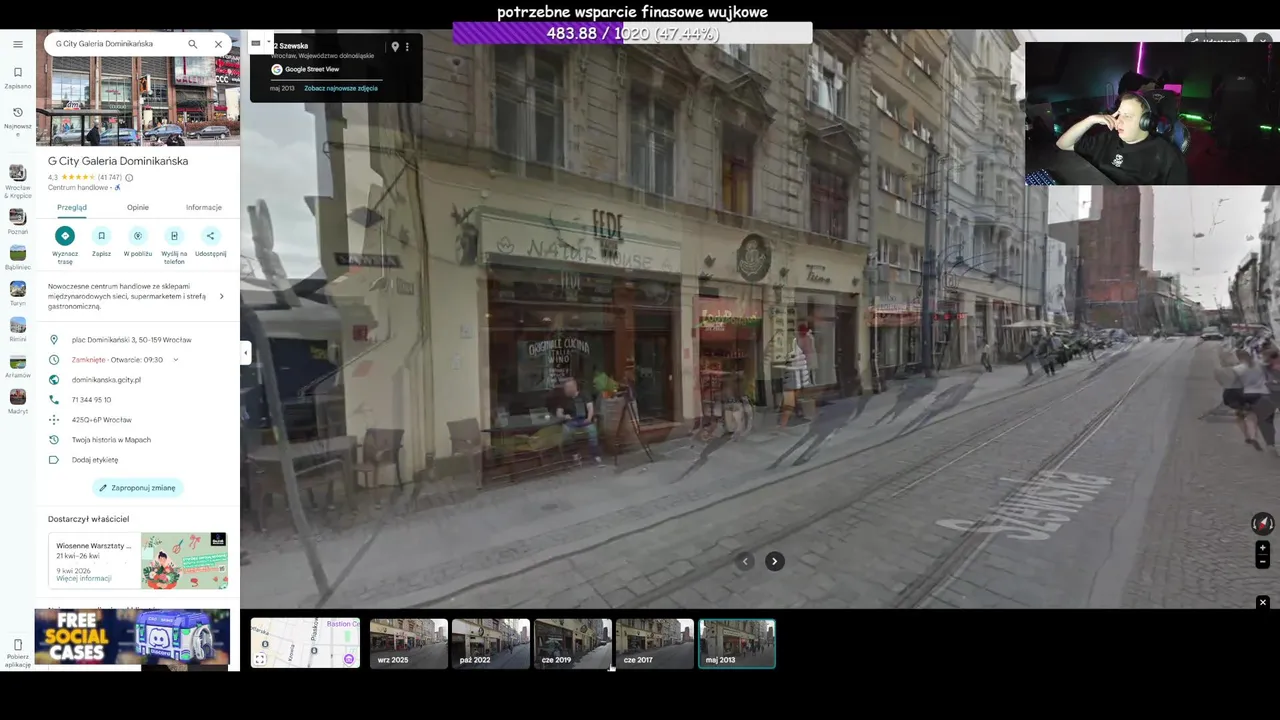Image resolution: width=1280 pixels, height=720 pixels.
Task: Click the rating info icon
Action: (129, 178)
